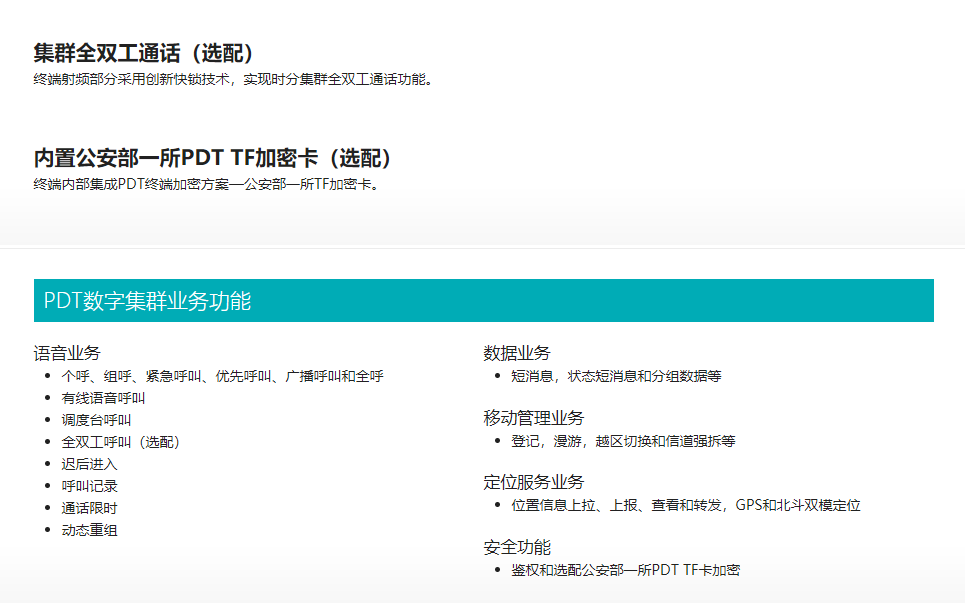Viewport: 965px width, 605px height.
Task: Click the teal PDT数字集群业务功能 banner
Action: coord(483,301)
